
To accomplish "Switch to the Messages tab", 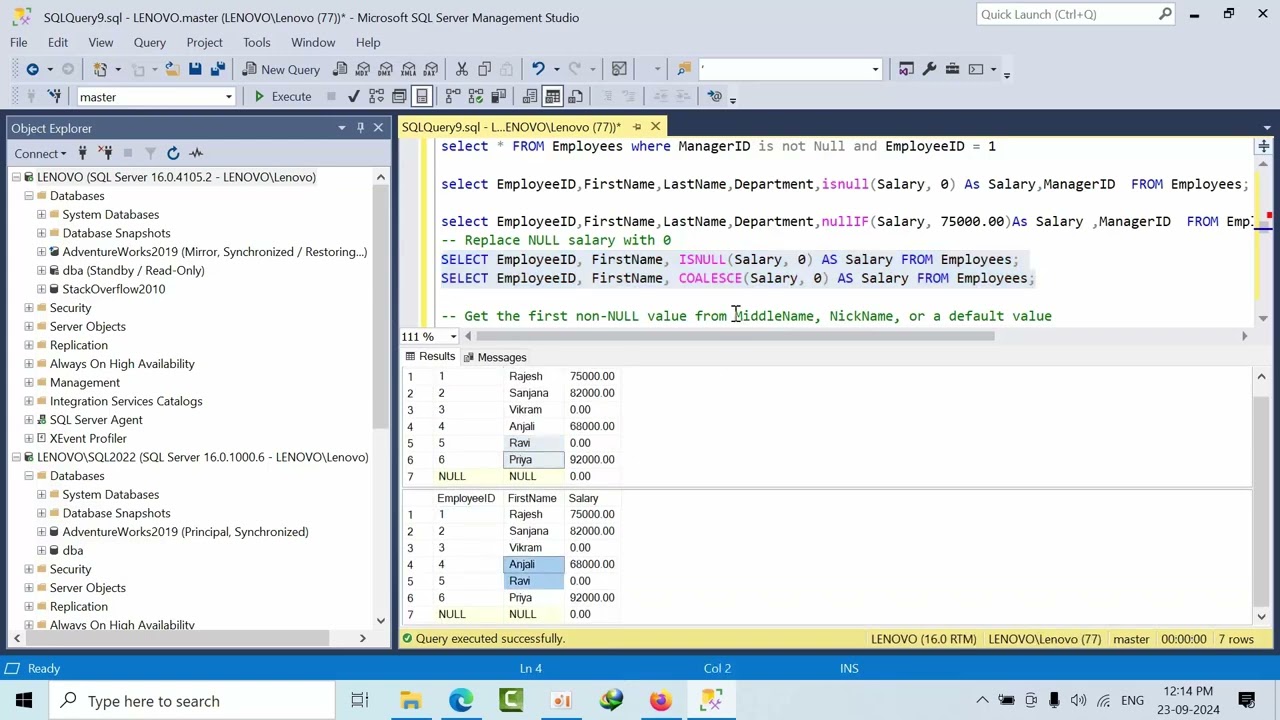I will pyautogui.click(x=493, y=357).
